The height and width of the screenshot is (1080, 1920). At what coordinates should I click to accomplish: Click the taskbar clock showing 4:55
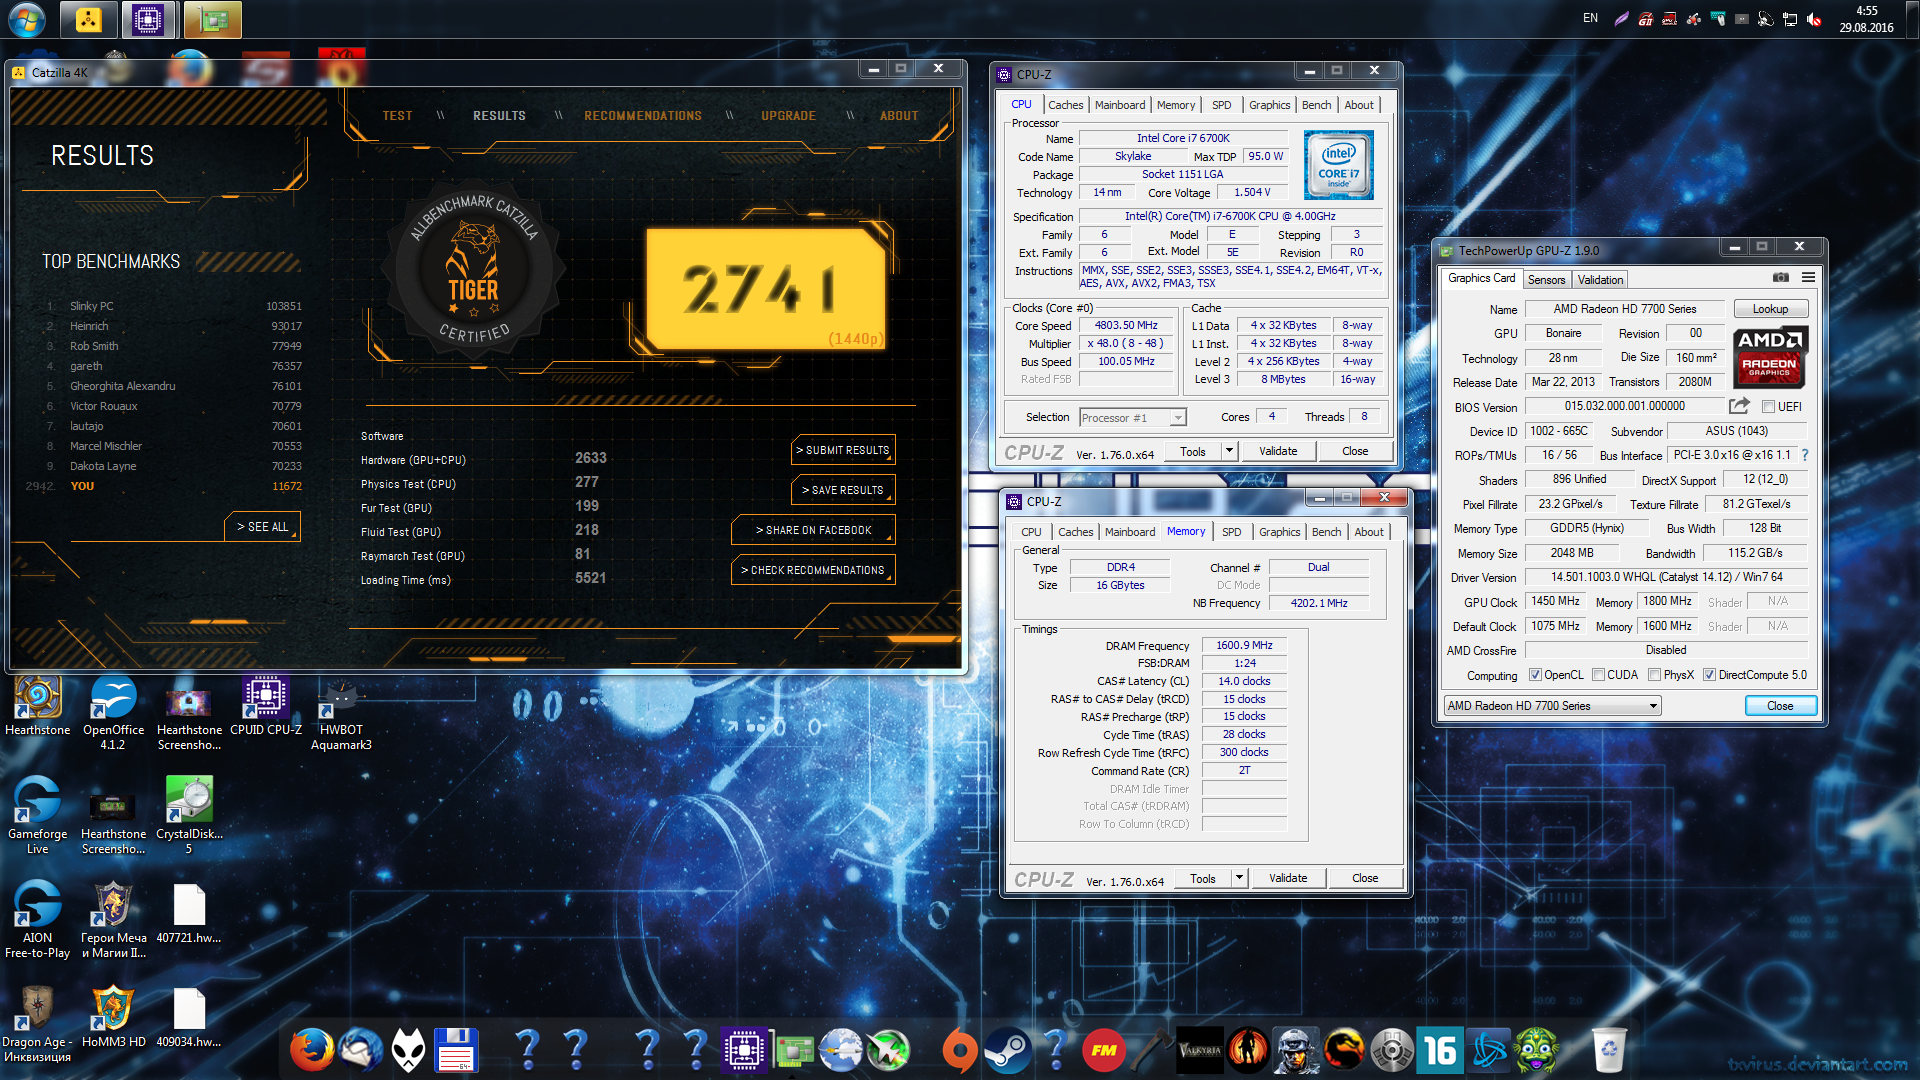tap(1866, 19)
